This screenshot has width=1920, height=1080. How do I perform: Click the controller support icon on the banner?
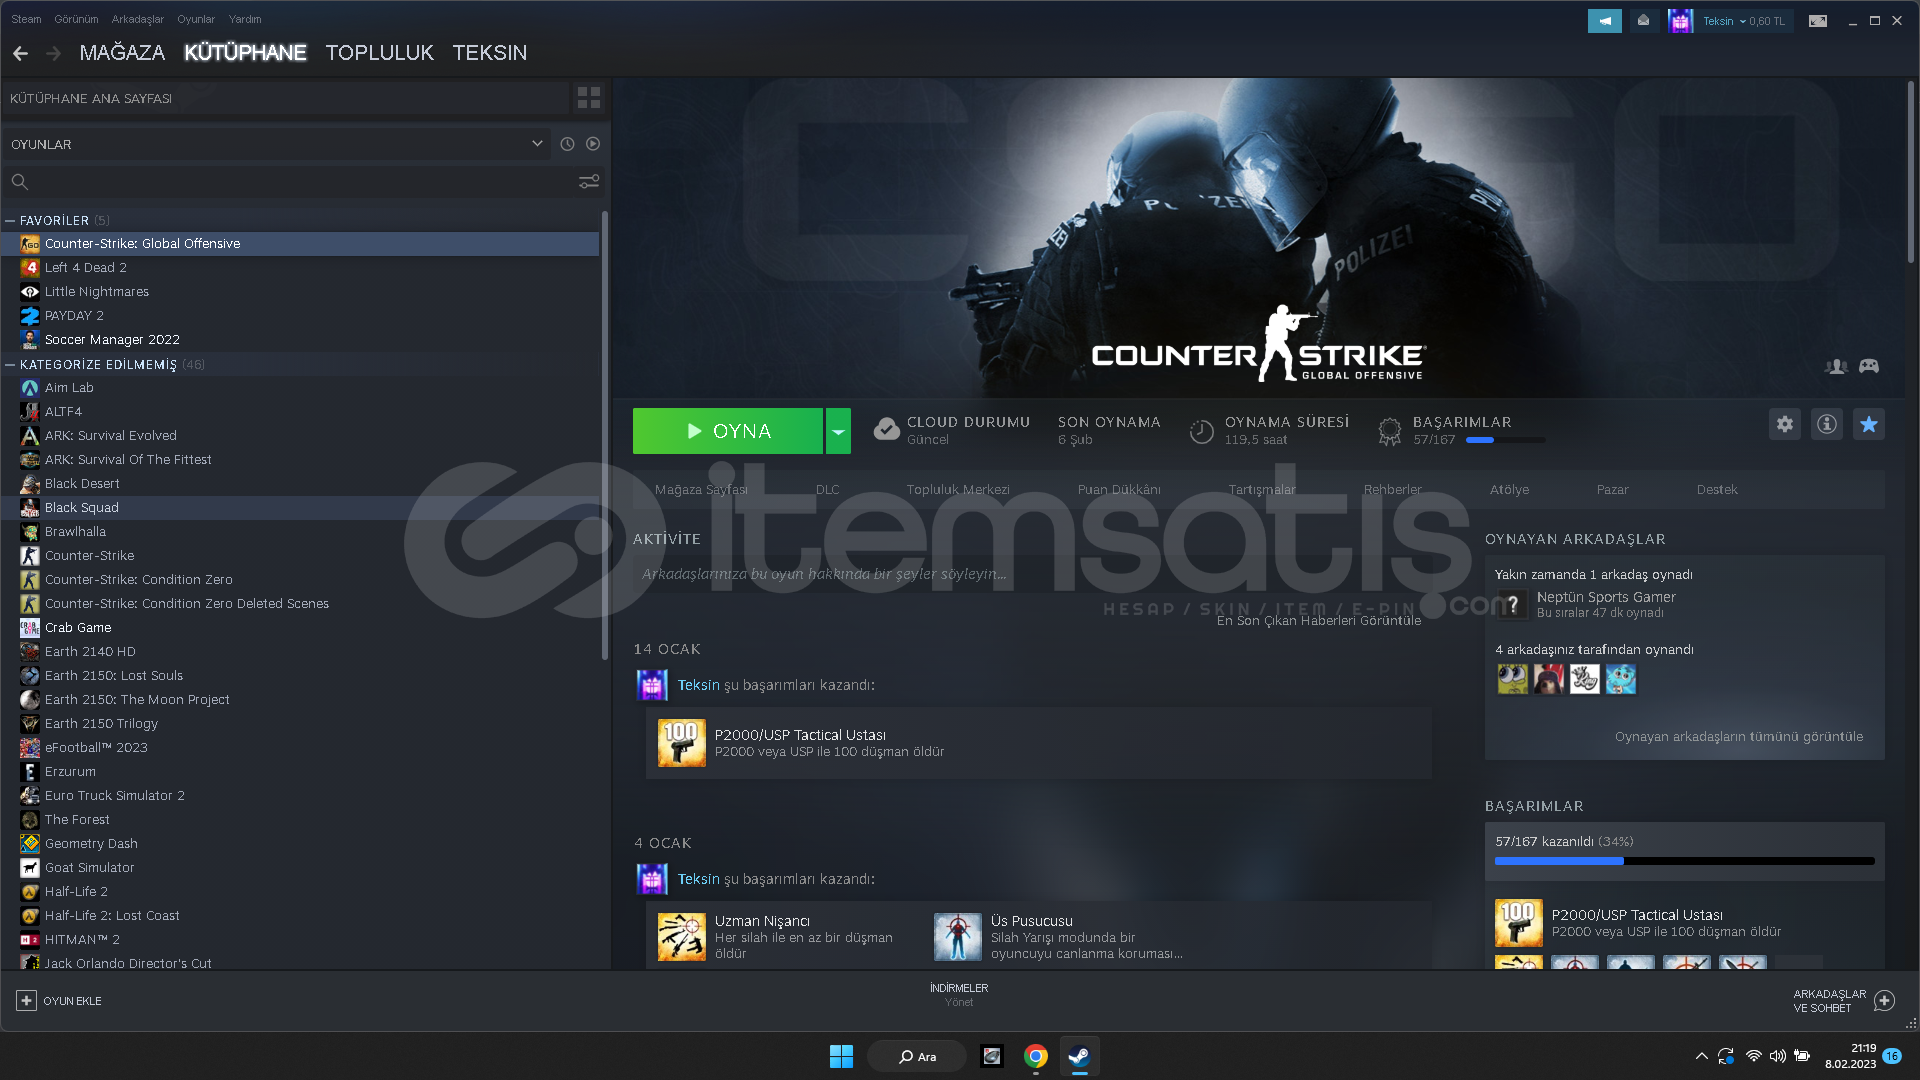click(1868, 366)
